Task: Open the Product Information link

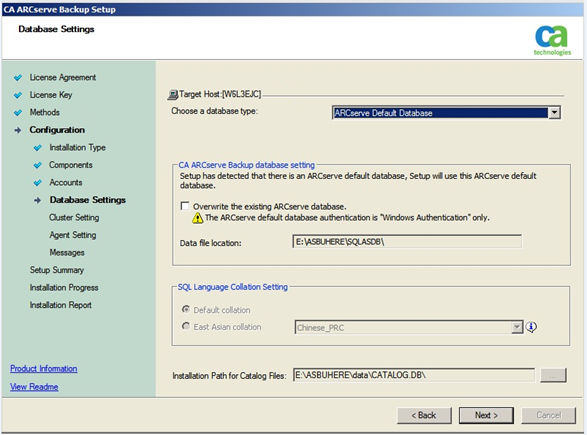Action: point(44,369)
